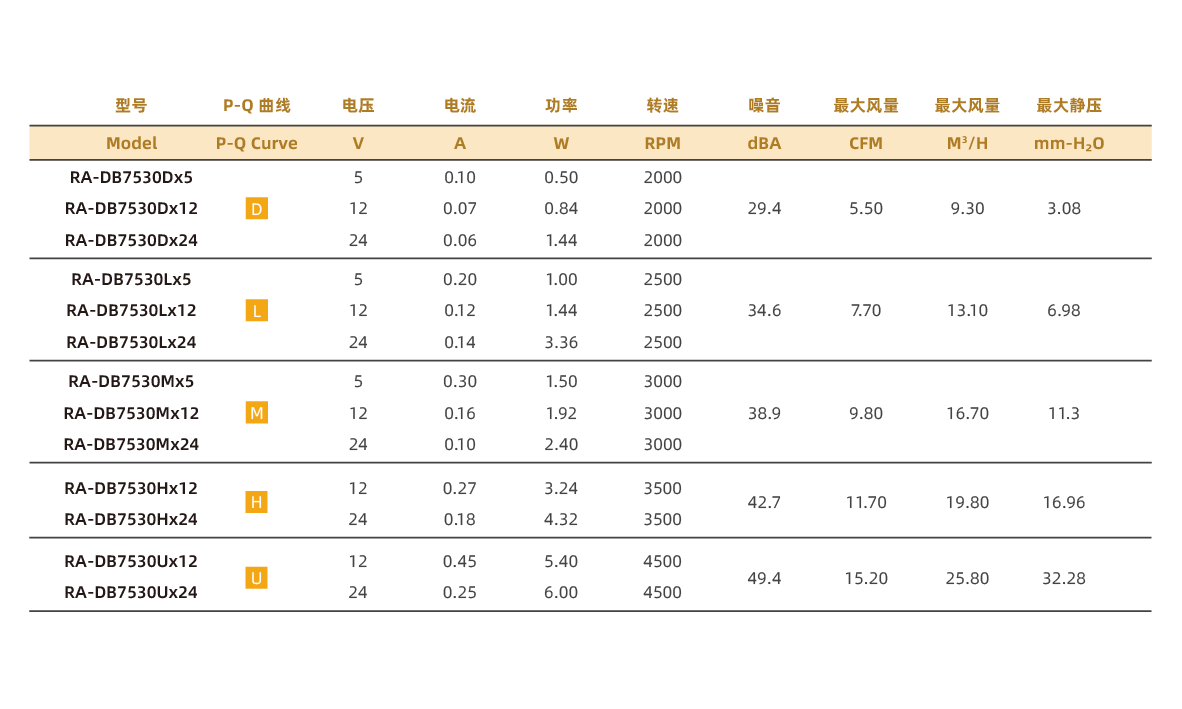This screenshot has height=709, width=1182.
Task: Click the 32.28 static pressure value
Action: (x=1064, y=578)
